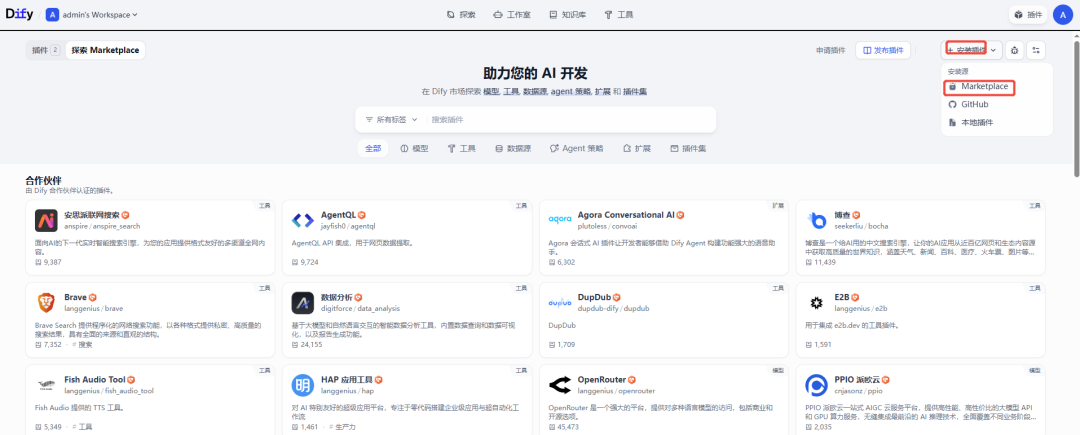The image size is (1080, 435).
Task: Click the verified badge next to Brave
Action: point(92,298)
